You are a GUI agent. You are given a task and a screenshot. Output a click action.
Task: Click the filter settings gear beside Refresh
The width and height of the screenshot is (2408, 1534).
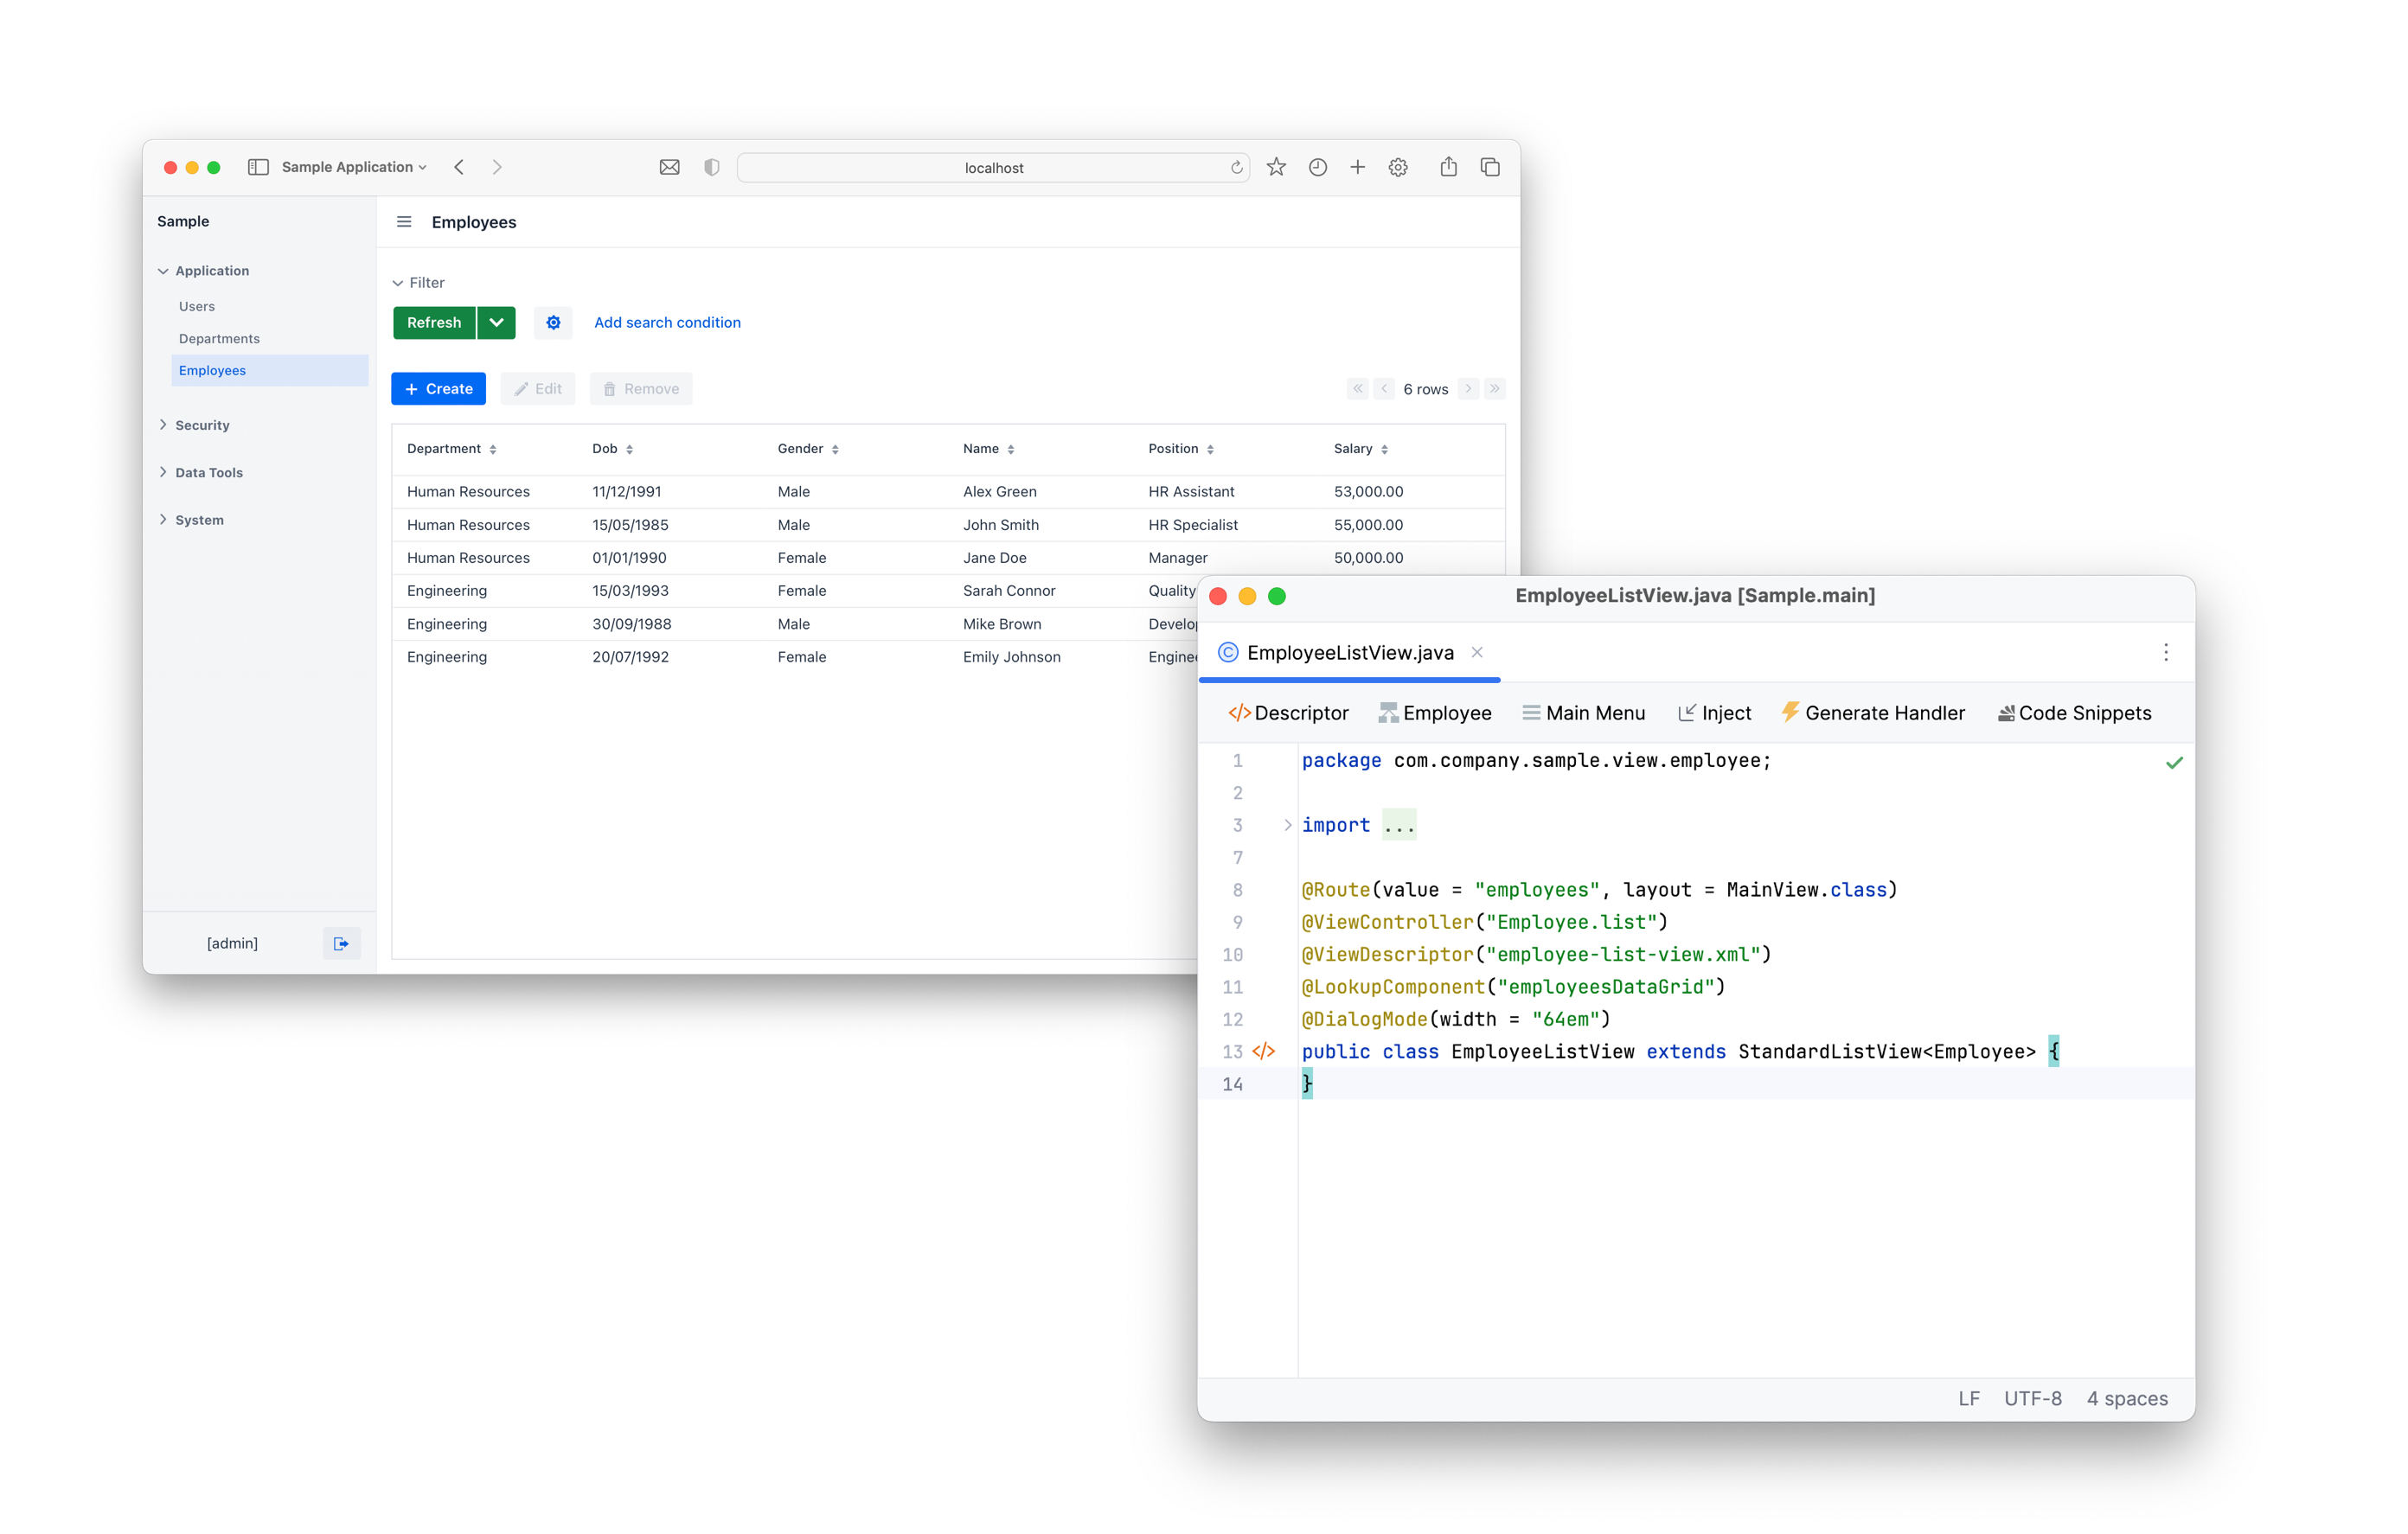[x=553, y=322]
